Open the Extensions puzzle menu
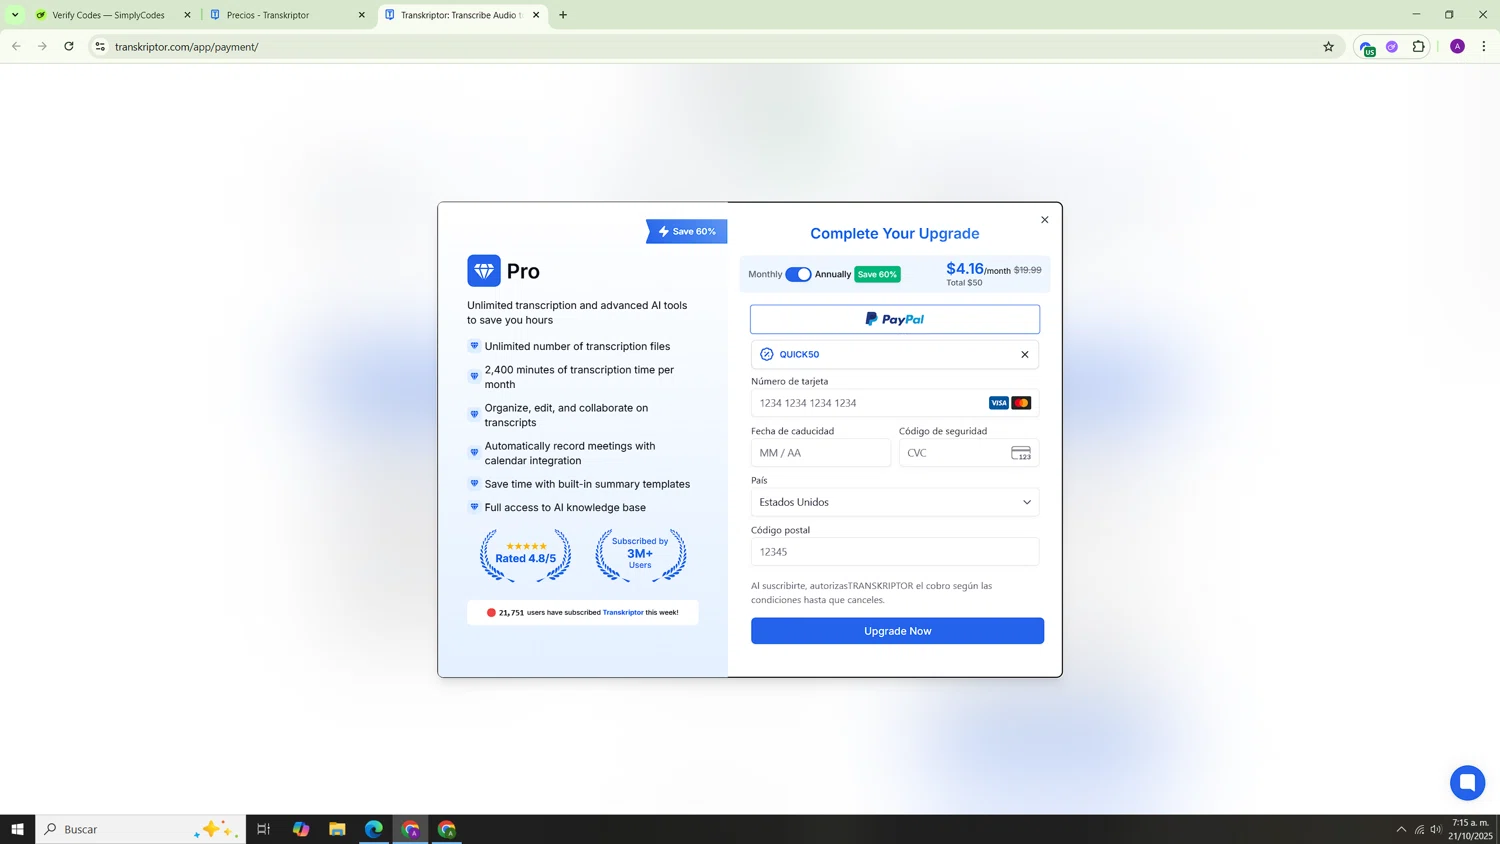The height and width of the screenshot is (844, 1500). [1418, 46]
